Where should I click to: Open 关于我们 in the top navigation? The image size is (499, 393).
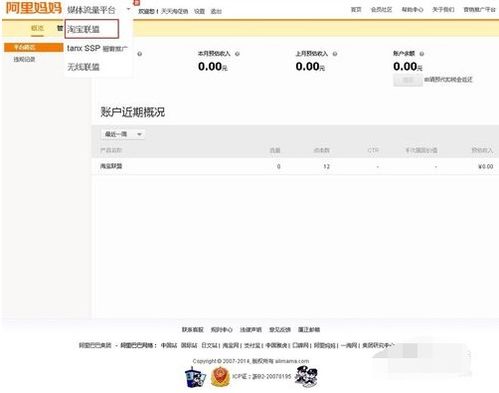pos(443,10)
